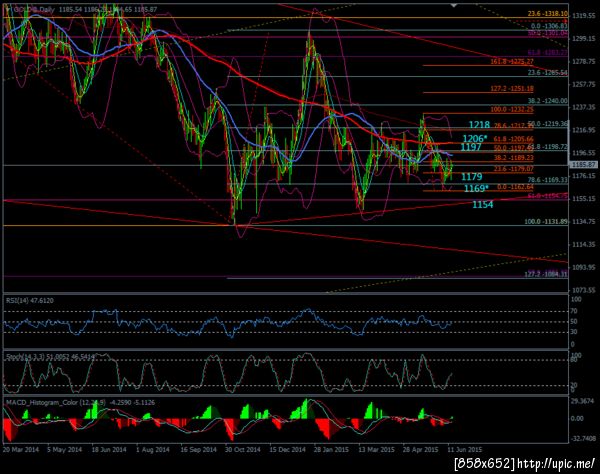The image size is (600, 474).
Task: Click the Fibonacci label 161.8 -1275.27
Action: point(512,61)
